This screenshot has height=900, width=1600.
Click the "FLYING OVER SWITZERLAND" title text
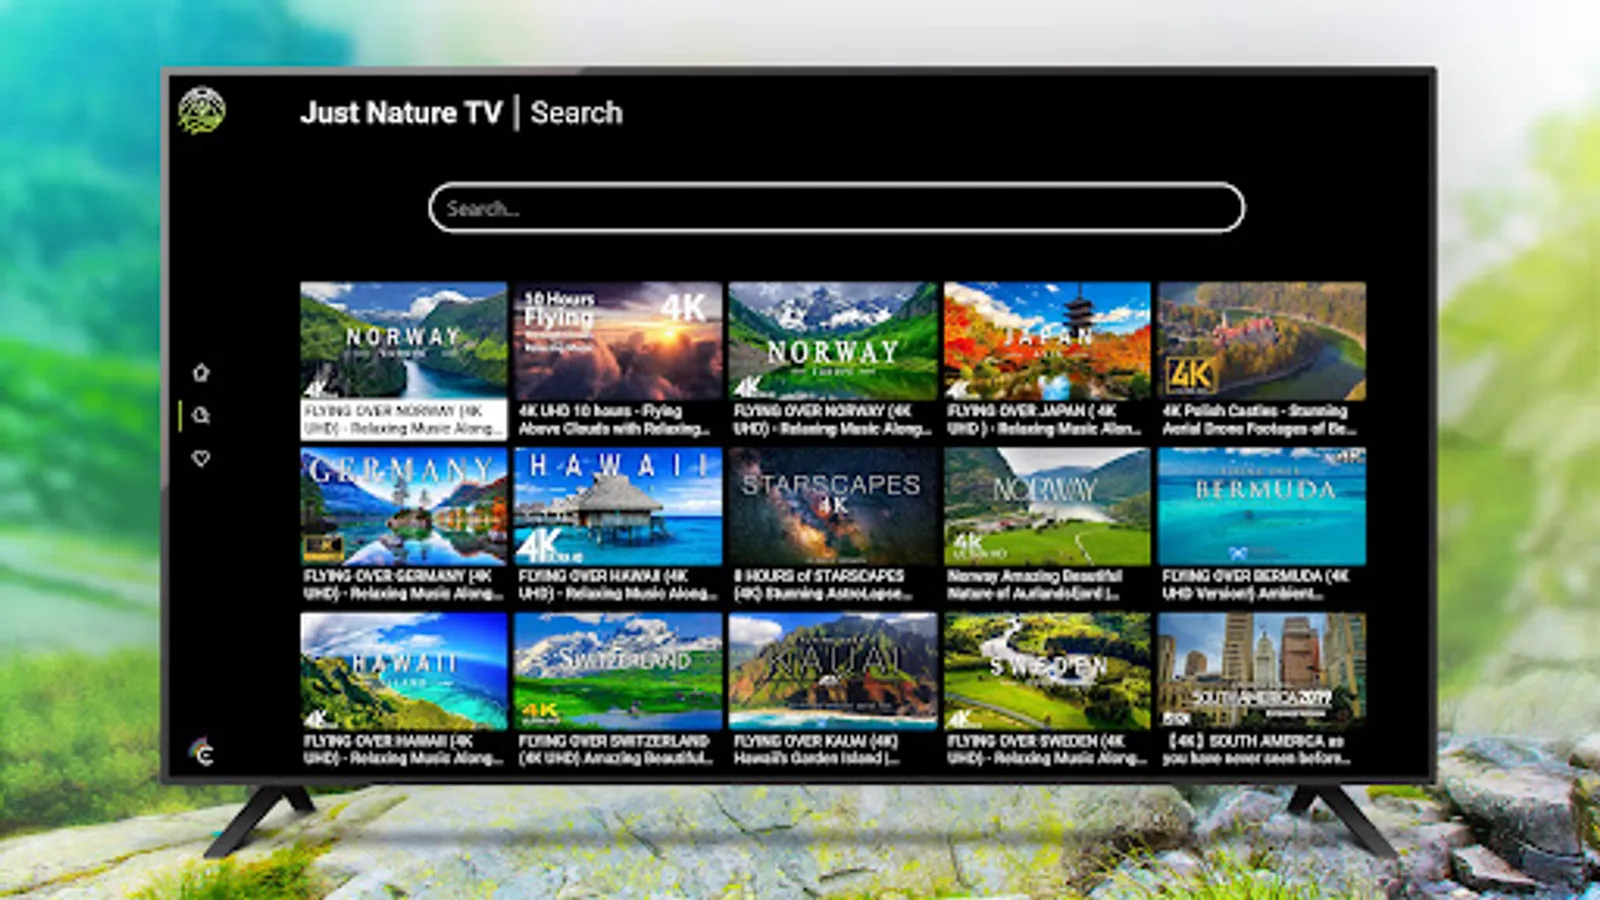point(614,741)
